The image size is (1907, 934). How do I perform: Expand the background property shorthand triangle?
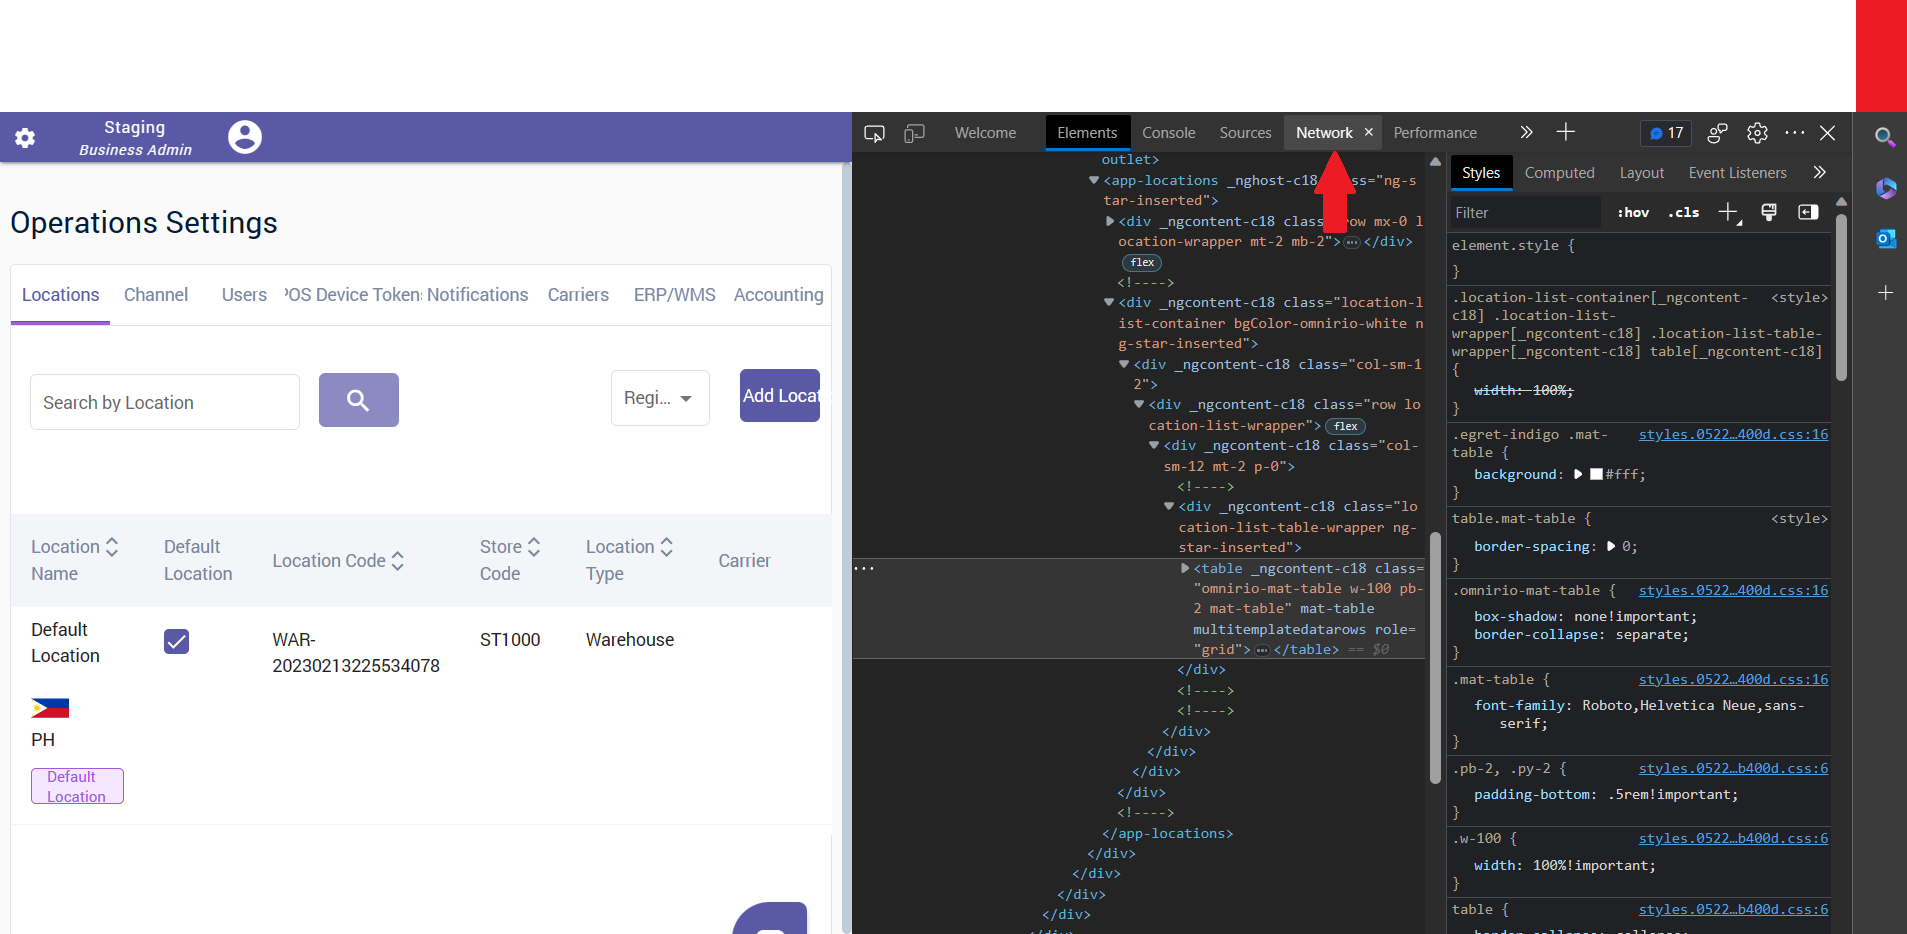1578,474
